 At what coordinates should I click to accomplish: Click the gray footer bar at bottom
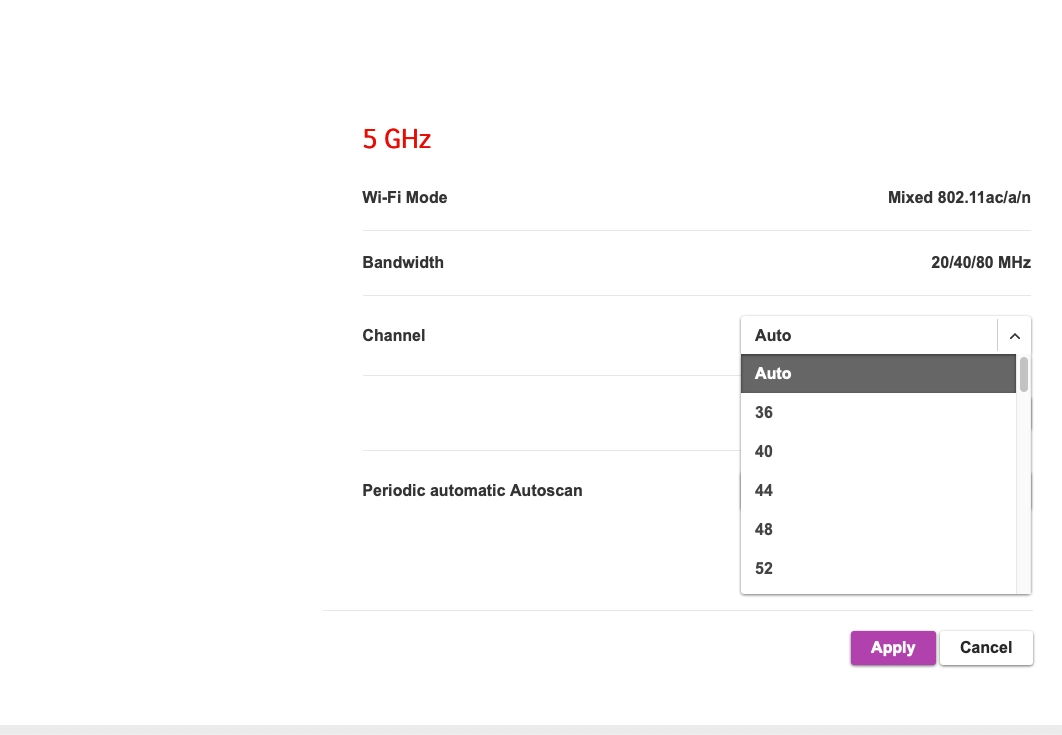[531, 729]
